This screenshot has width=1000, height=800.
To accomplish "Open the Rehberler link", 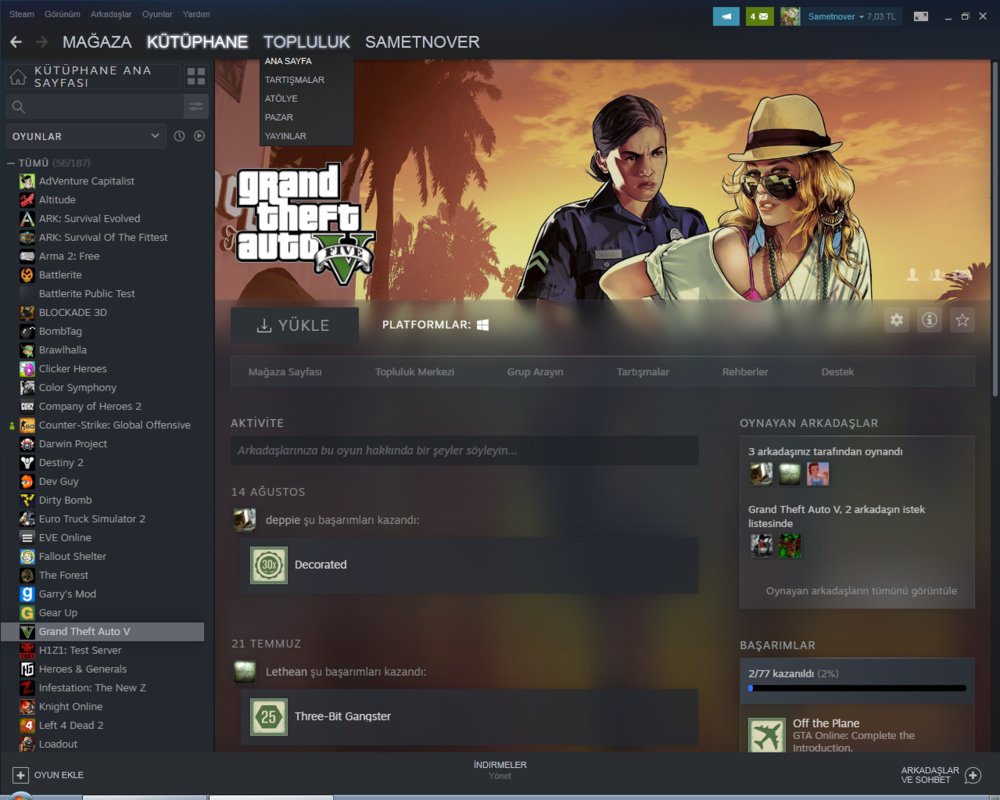I will tap(745, 372).
